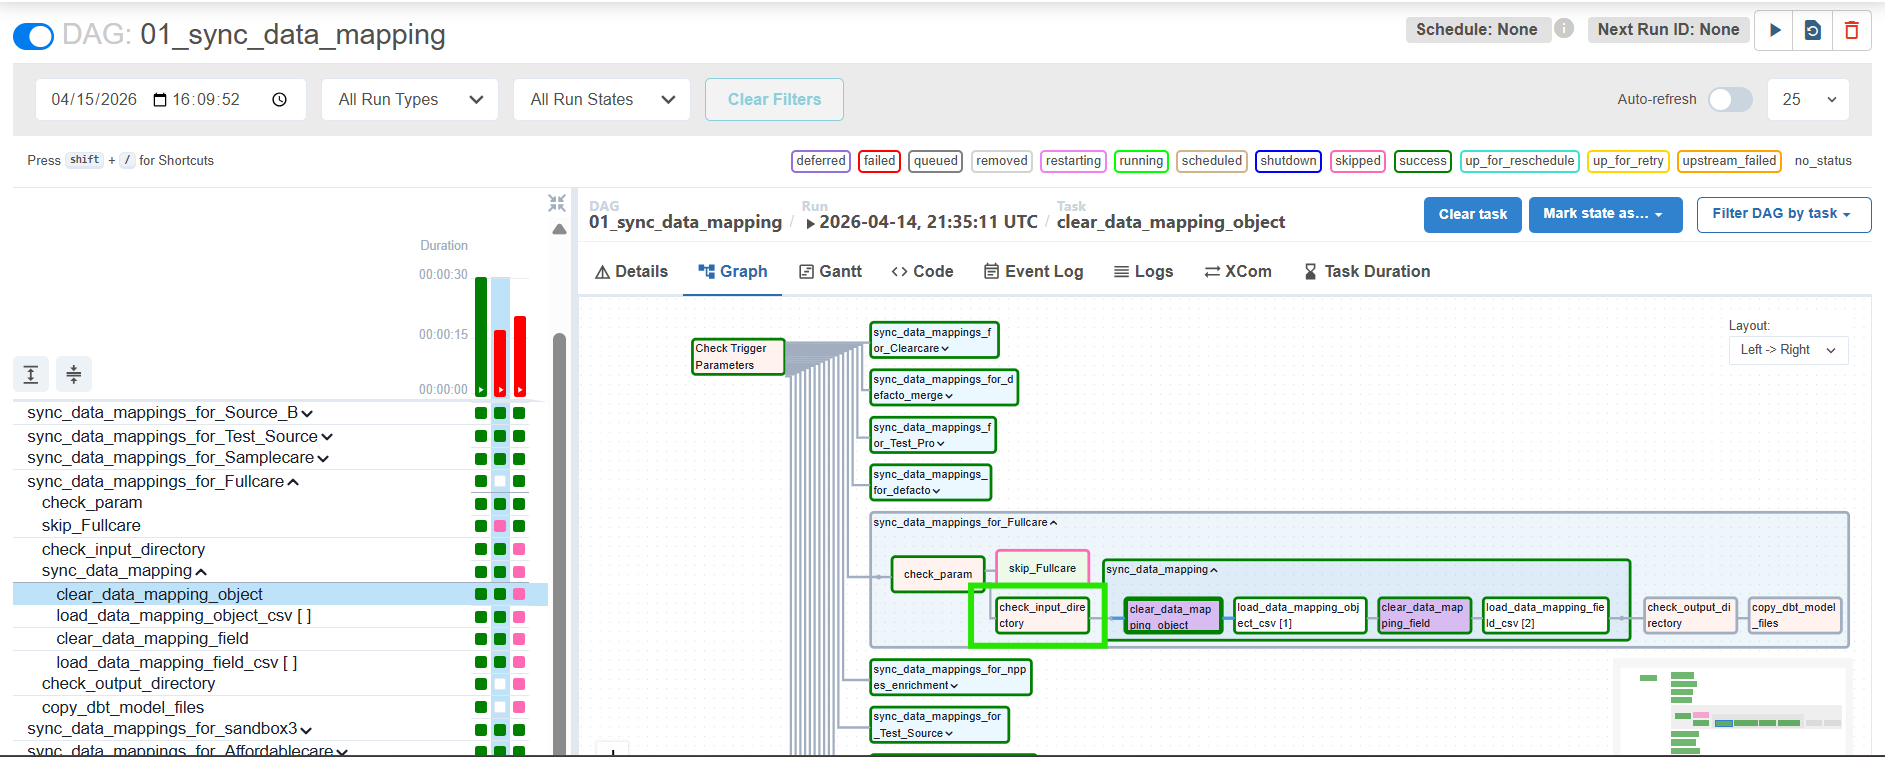Click the collapse grid panel icon

coord(557,203)
